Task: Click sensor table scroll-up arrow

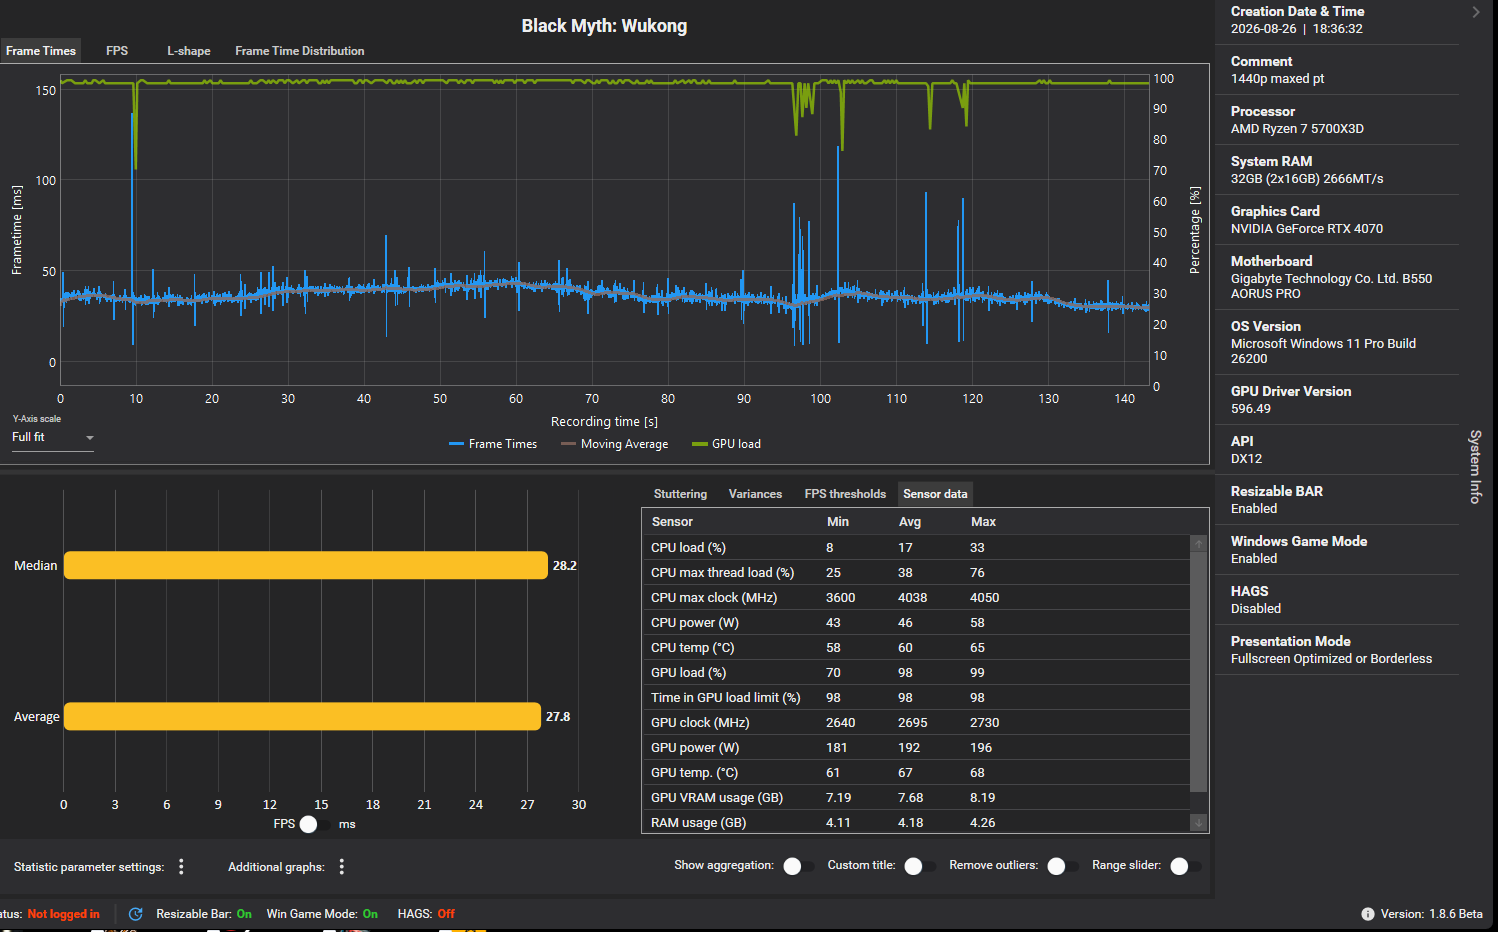Action: click(1199, 544)
